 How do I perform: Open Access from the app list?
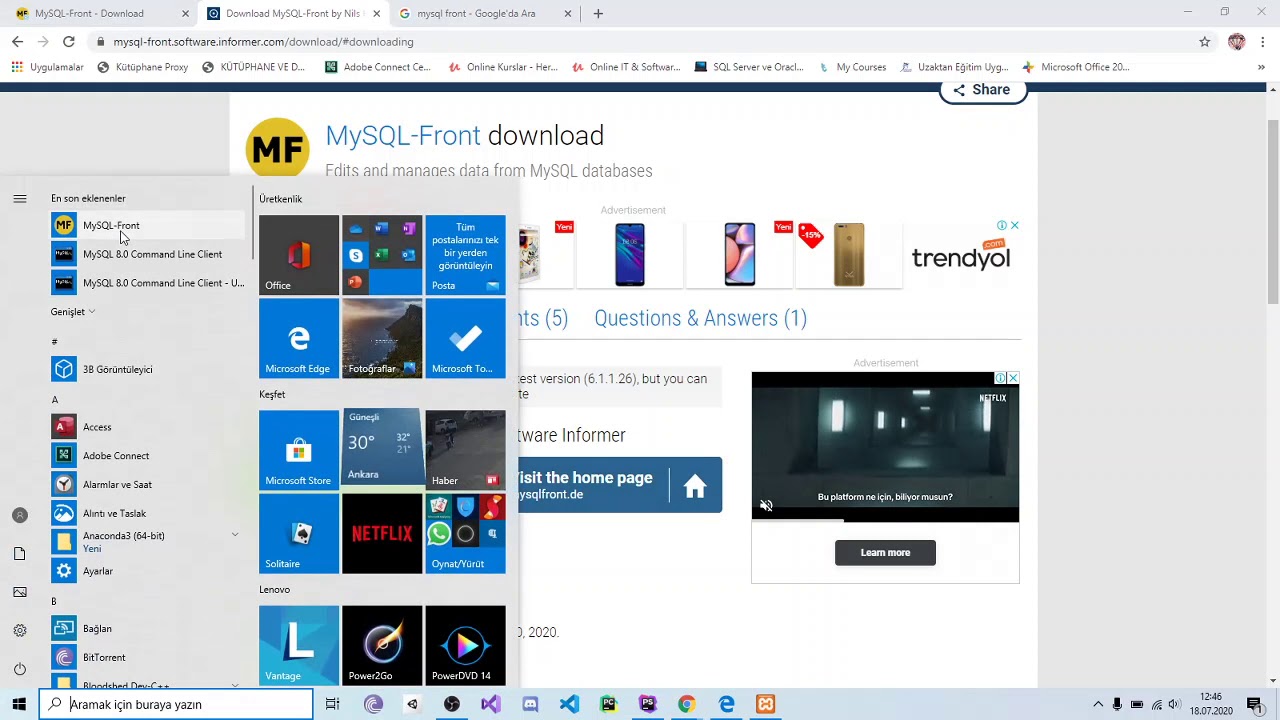coord(146,427)
